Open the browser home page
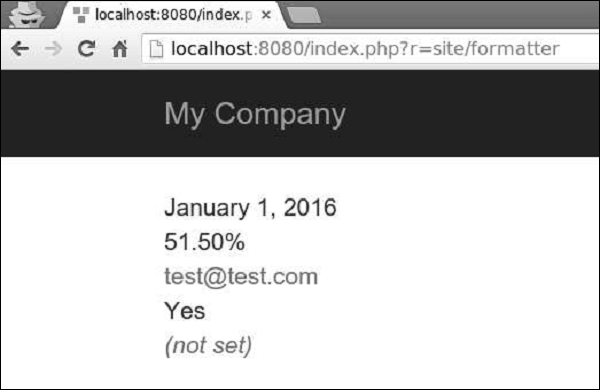 point(119,49)
